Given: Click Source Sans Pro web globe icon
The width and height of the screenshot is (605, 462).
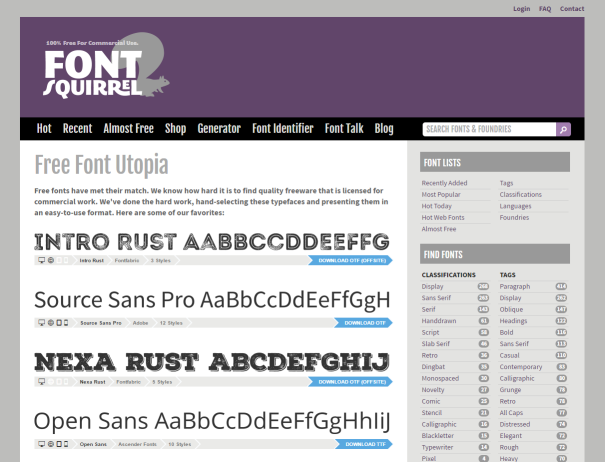Looking at the screenshot, I should (51, 323).
